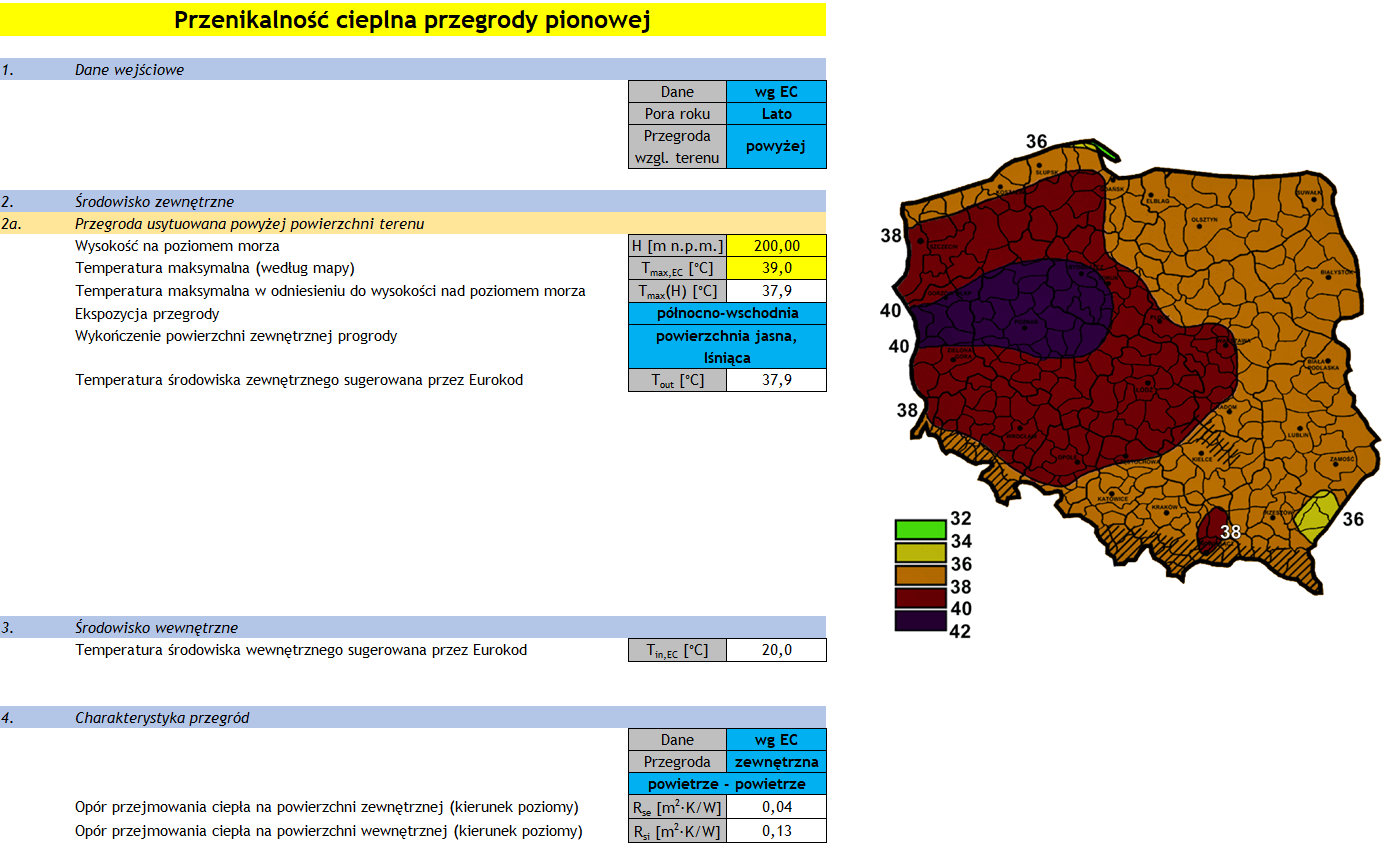Select the T max,EC input cell showing 39,0

point(776,268)
